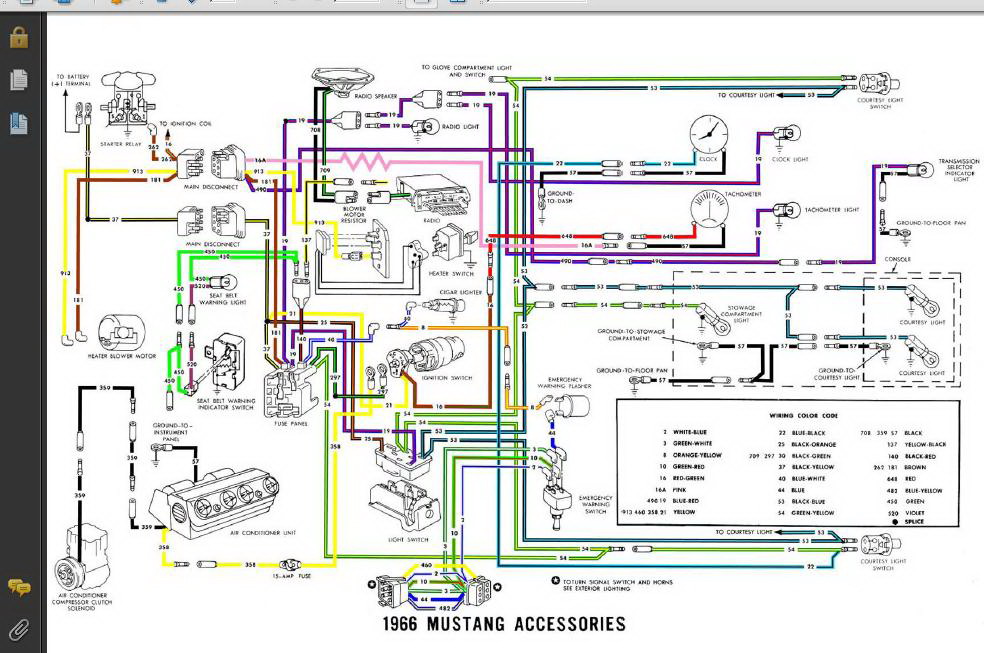This screenshot has height=653, width=984.
Task: Click 'SEAT BELT WARNING INDICATOR SWITCH' label
Action: tap(225, 403)
